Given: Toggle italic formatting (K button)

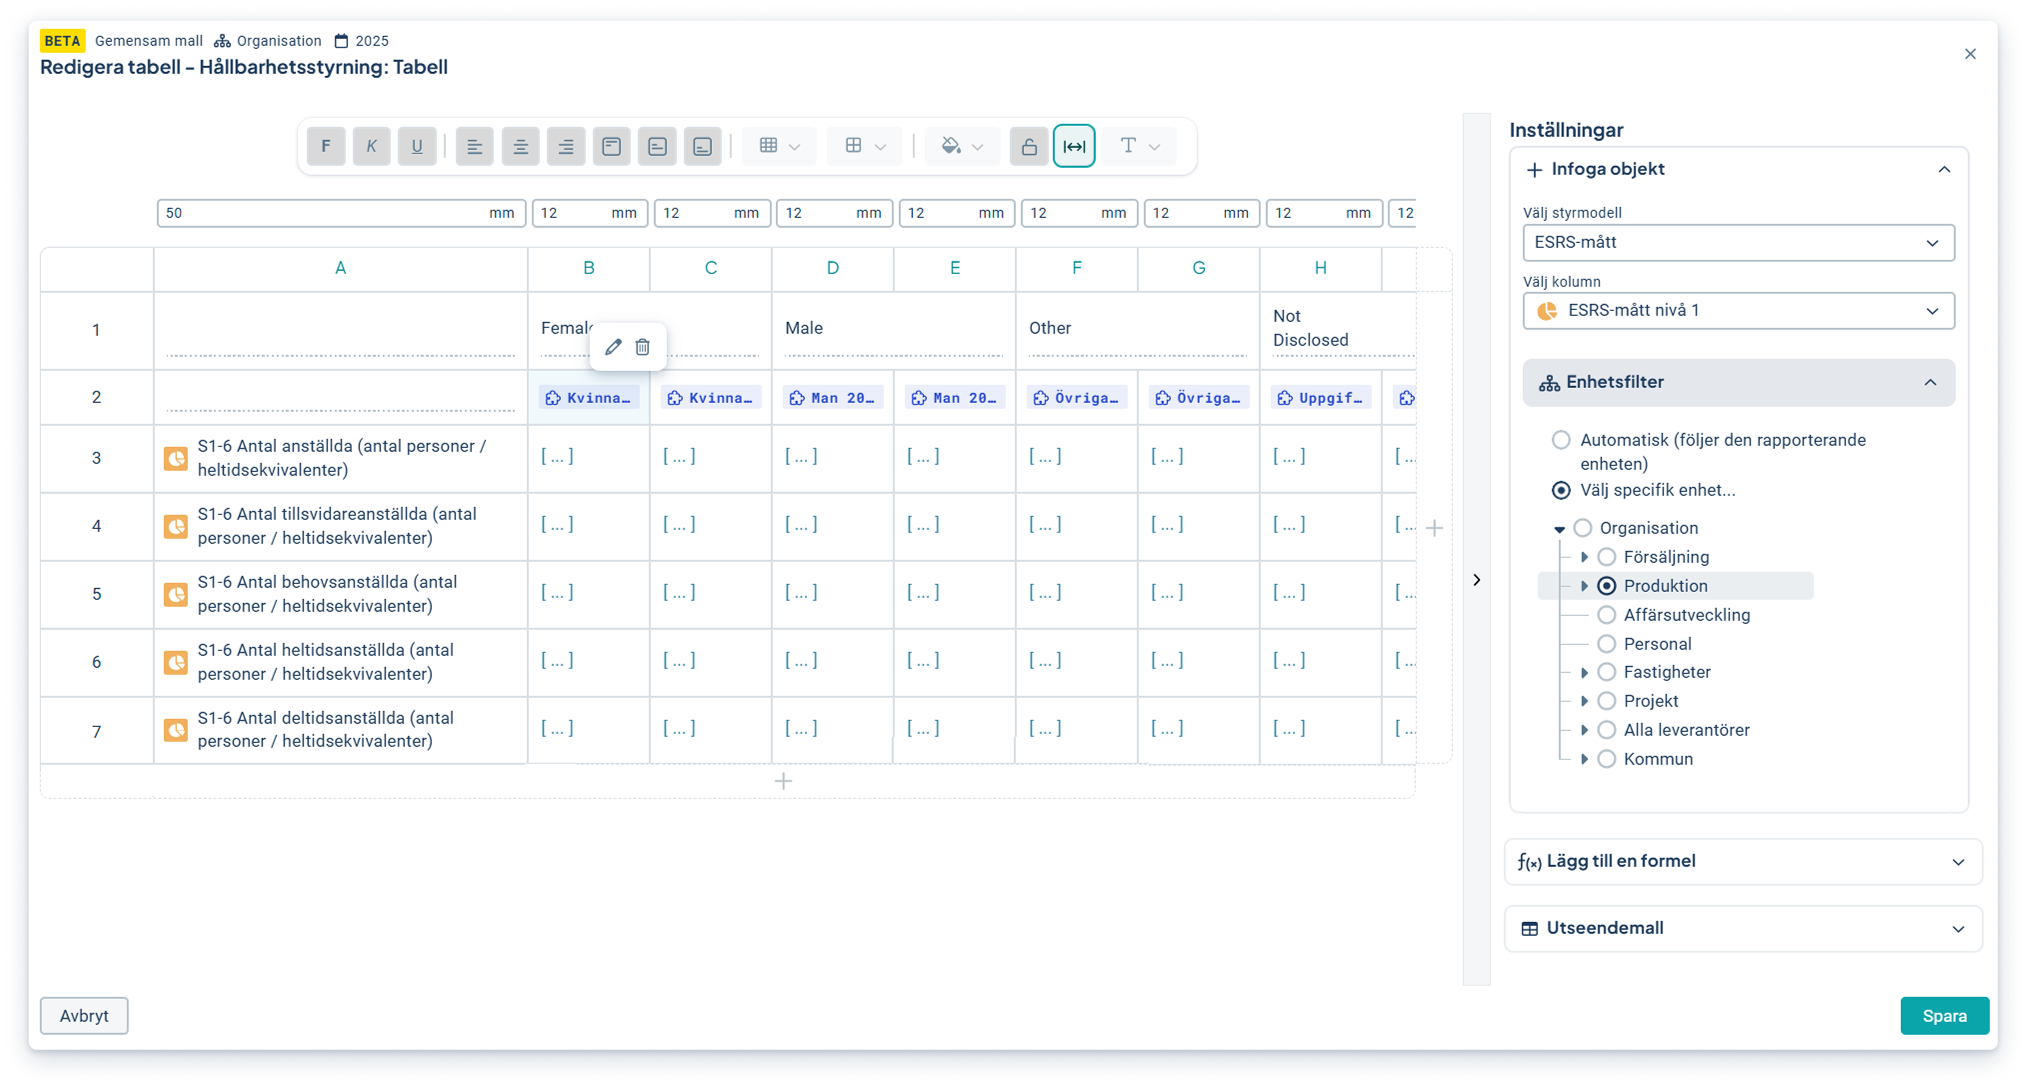Looking at the screenshot, I should click(371, 146).
